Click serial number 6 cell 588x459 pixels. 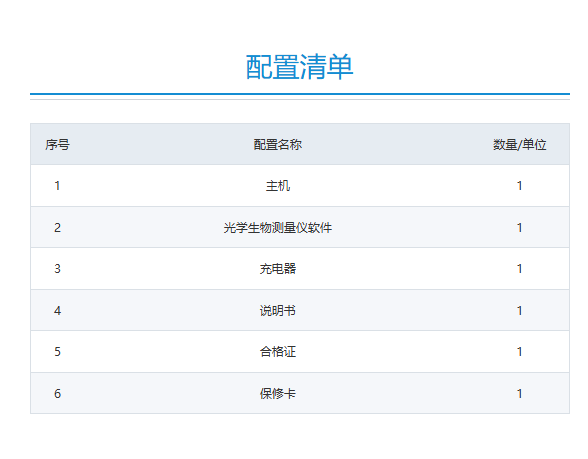(x=57, y=393)
